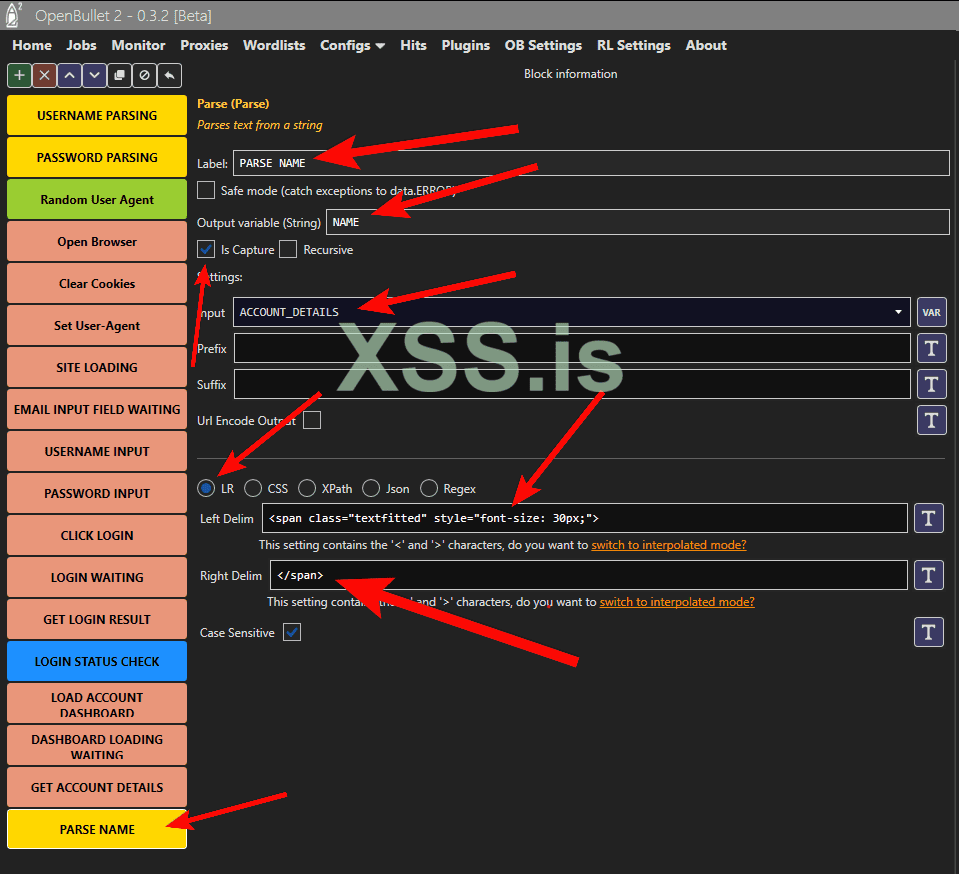
Task: Go to the Home menu
Action: pyautogui.click(x=32, y=45)
